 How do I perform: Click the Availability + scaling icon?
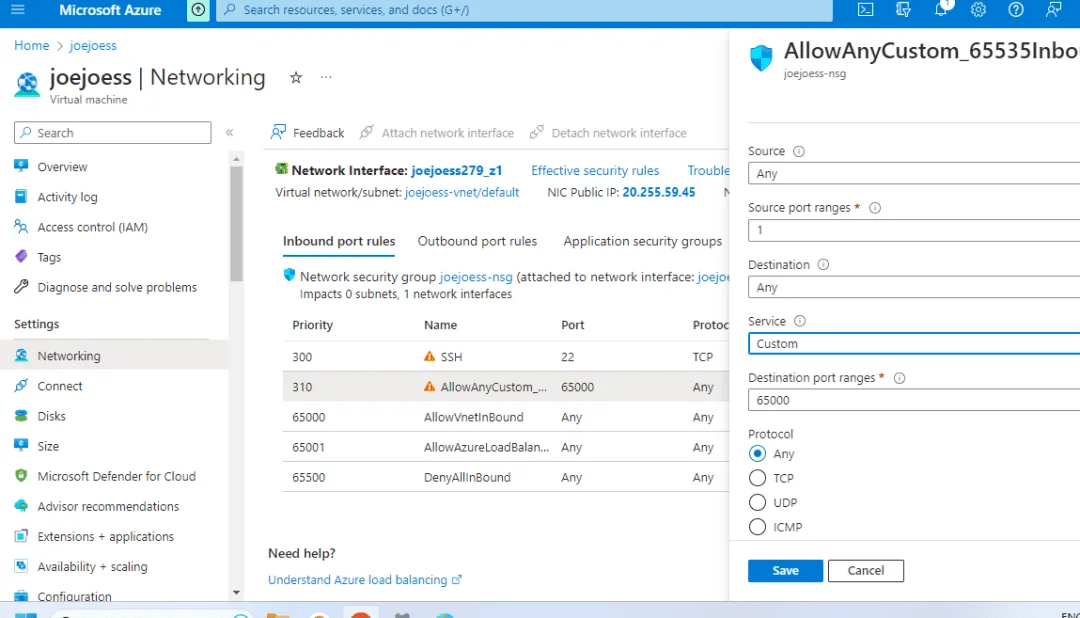click(21, 566)
